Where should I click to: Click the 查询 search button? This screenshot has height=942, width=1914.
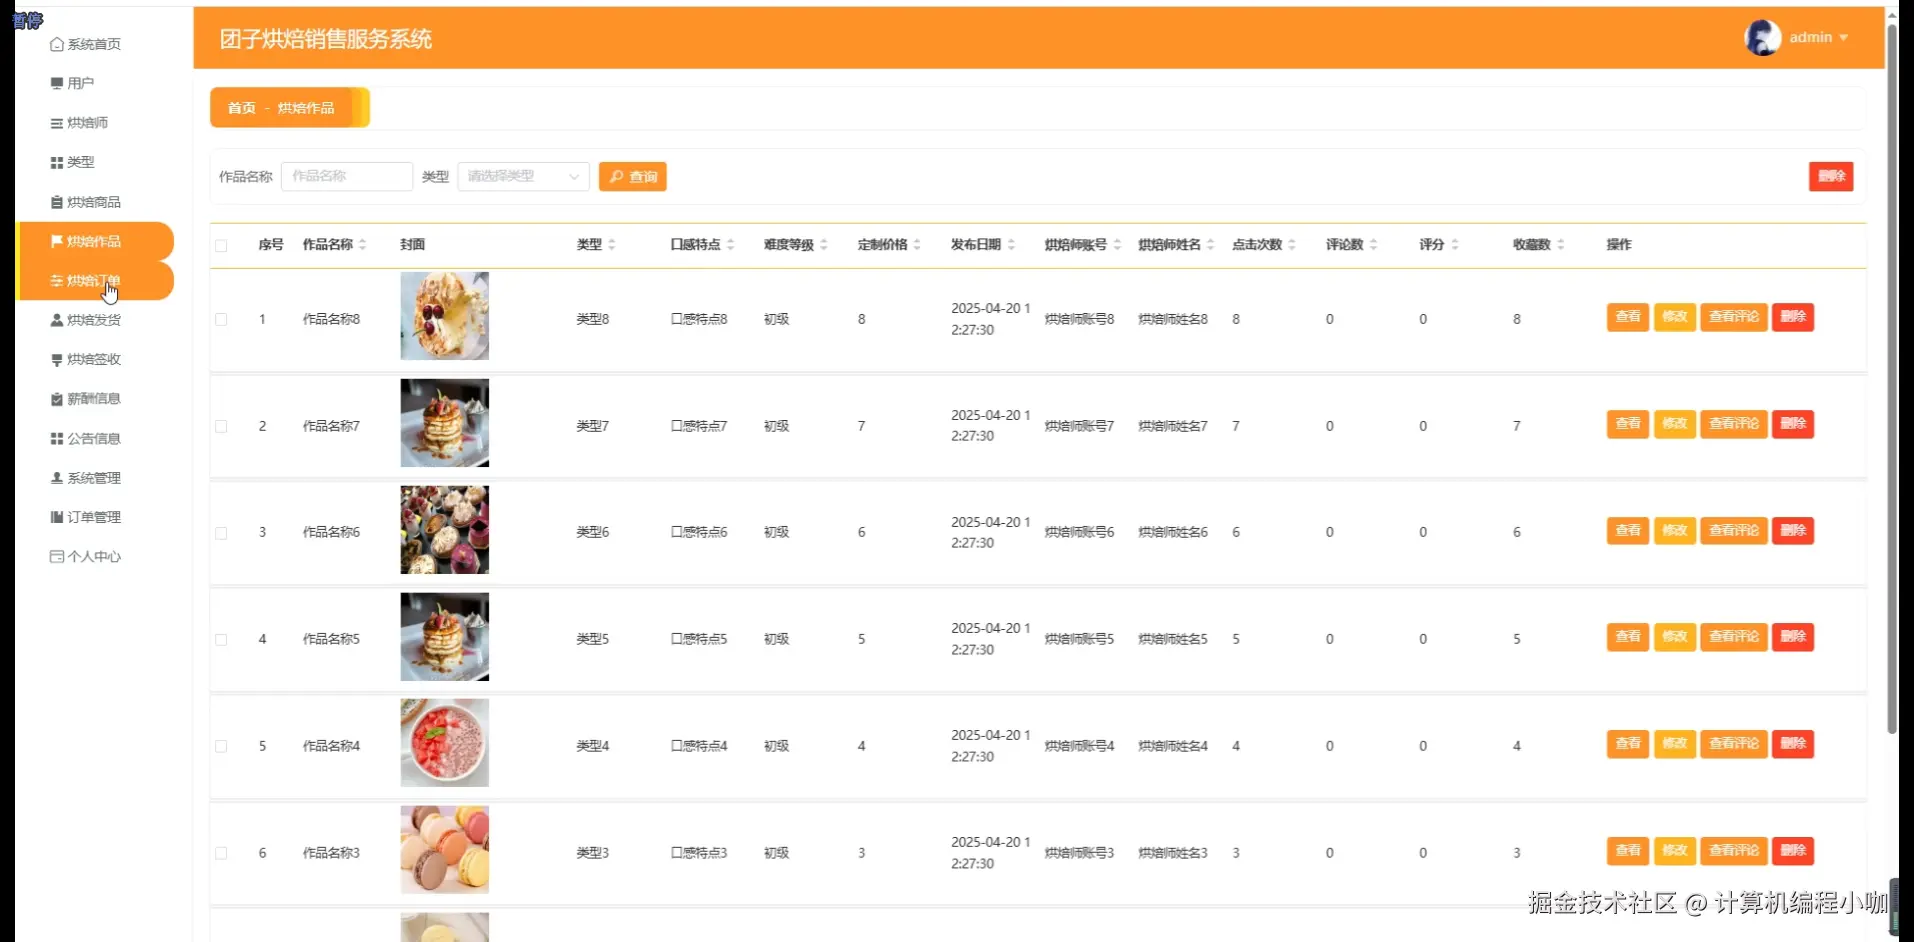click(633, 177)
